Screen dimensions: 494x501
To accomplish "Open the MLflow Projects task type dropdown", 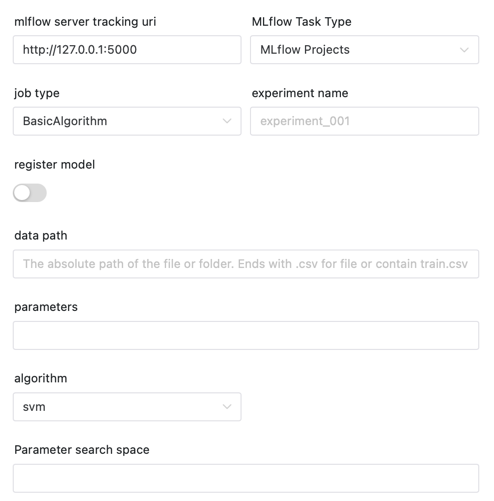I will coord(364,50).
